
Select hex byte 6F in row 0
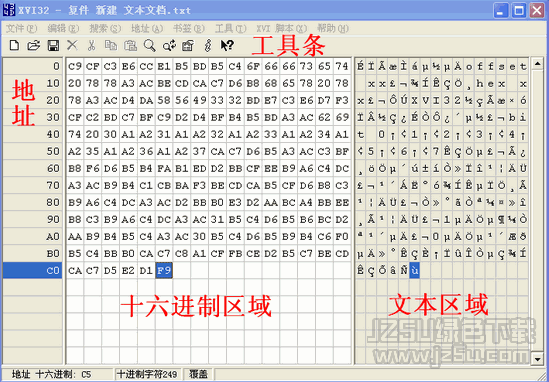tap(253, 66)
